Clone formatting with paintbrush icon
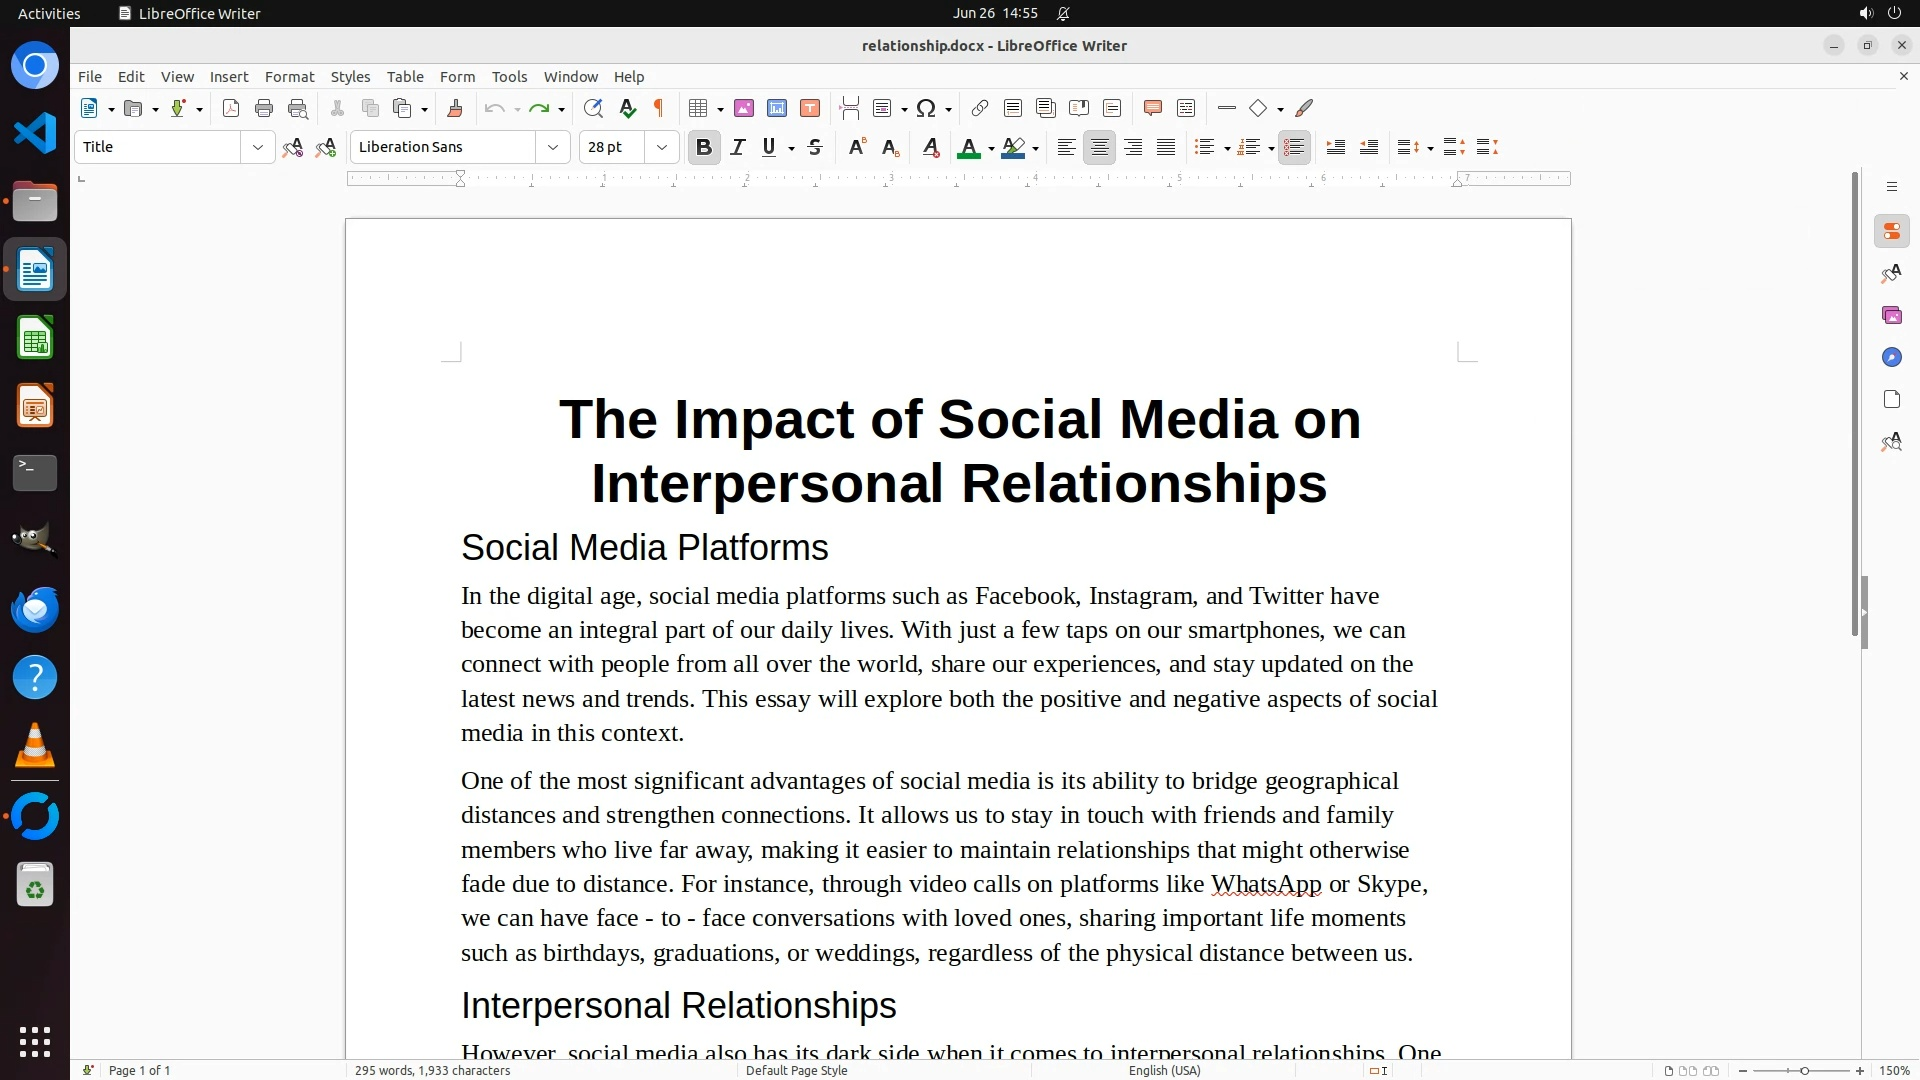 pos(455,108)
